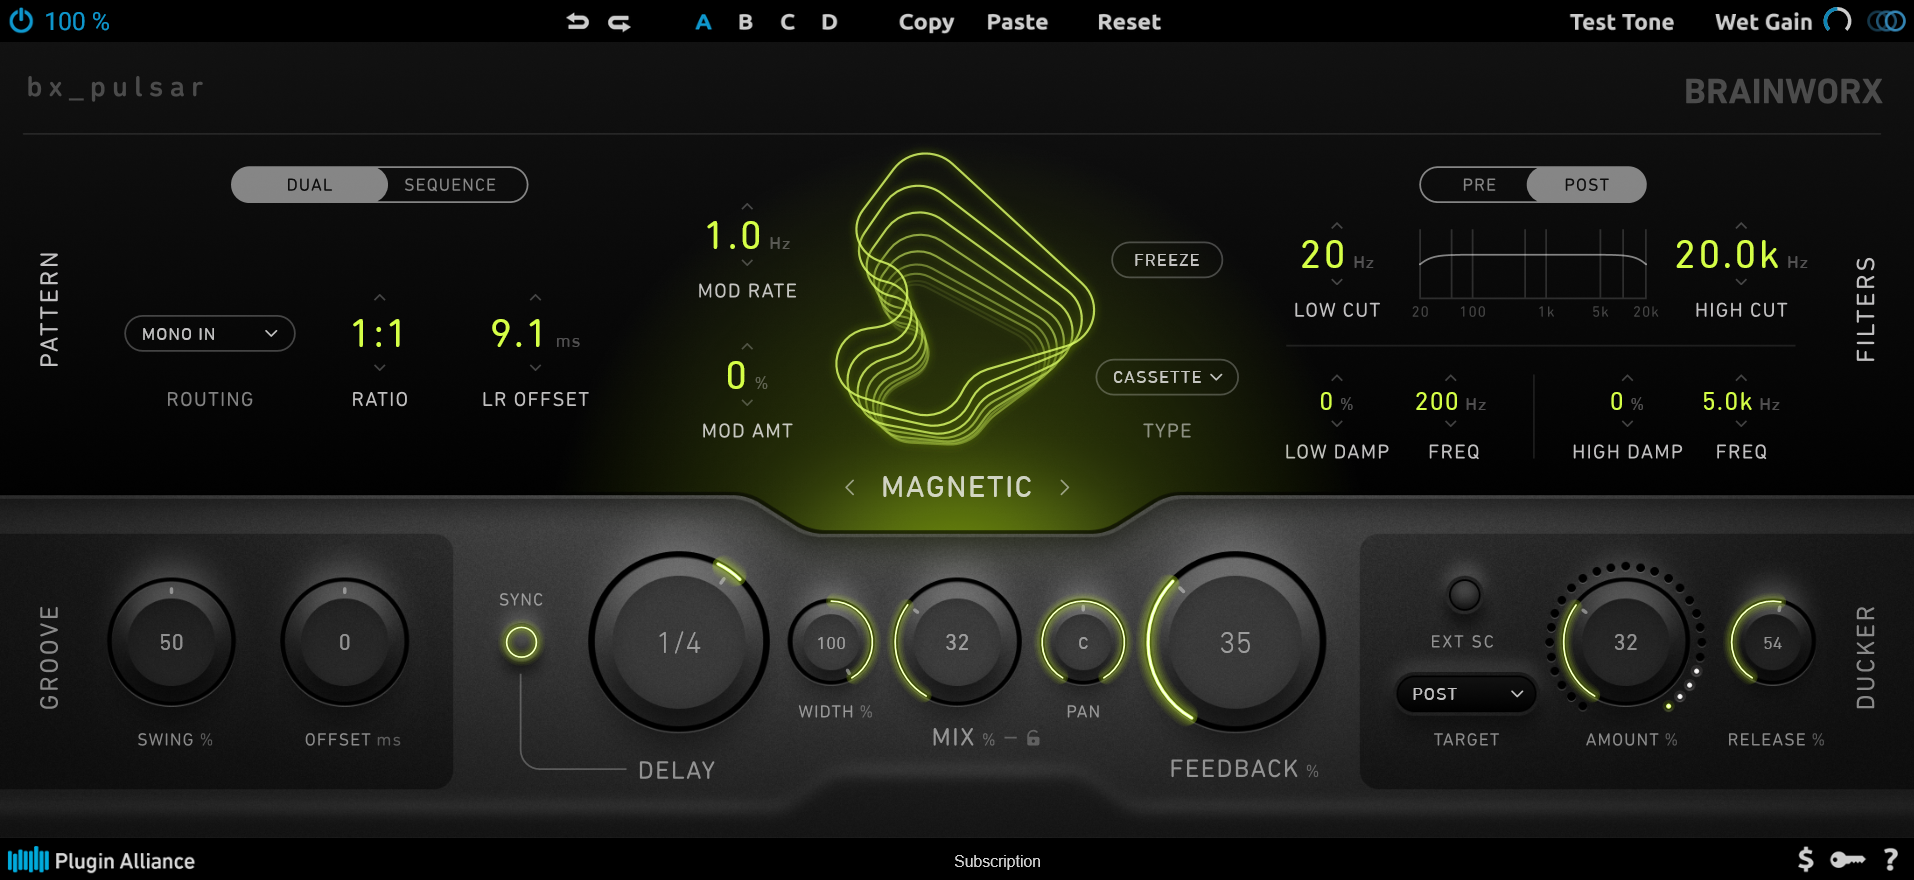Decrease MOD RATE with down arrow
This screenshot has width=1914, height=880.
point(747,263)
